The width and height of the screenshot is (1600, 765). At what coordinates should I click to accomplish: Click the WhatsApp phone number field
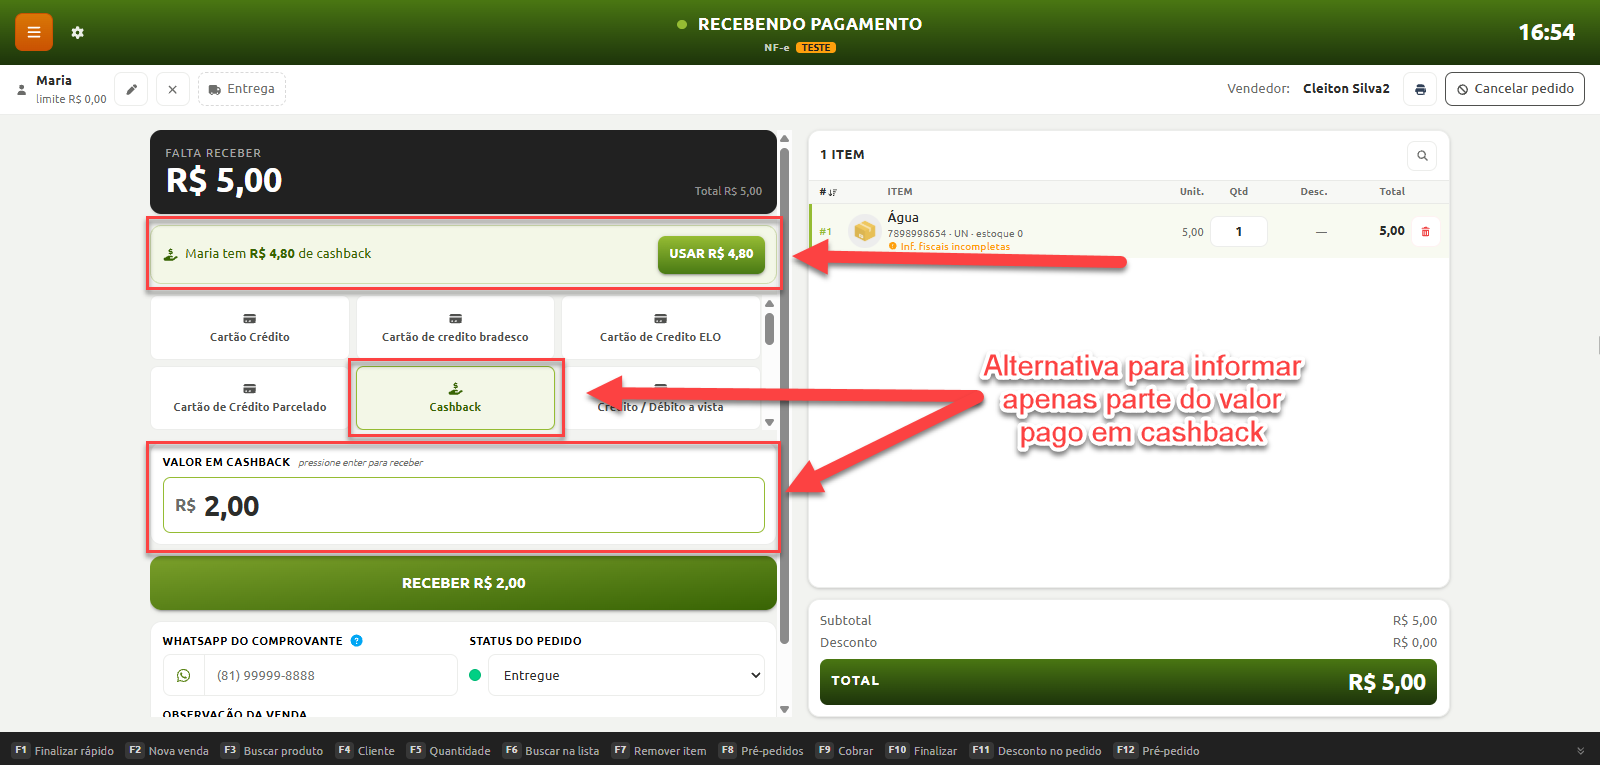click(x=330, y=675)
